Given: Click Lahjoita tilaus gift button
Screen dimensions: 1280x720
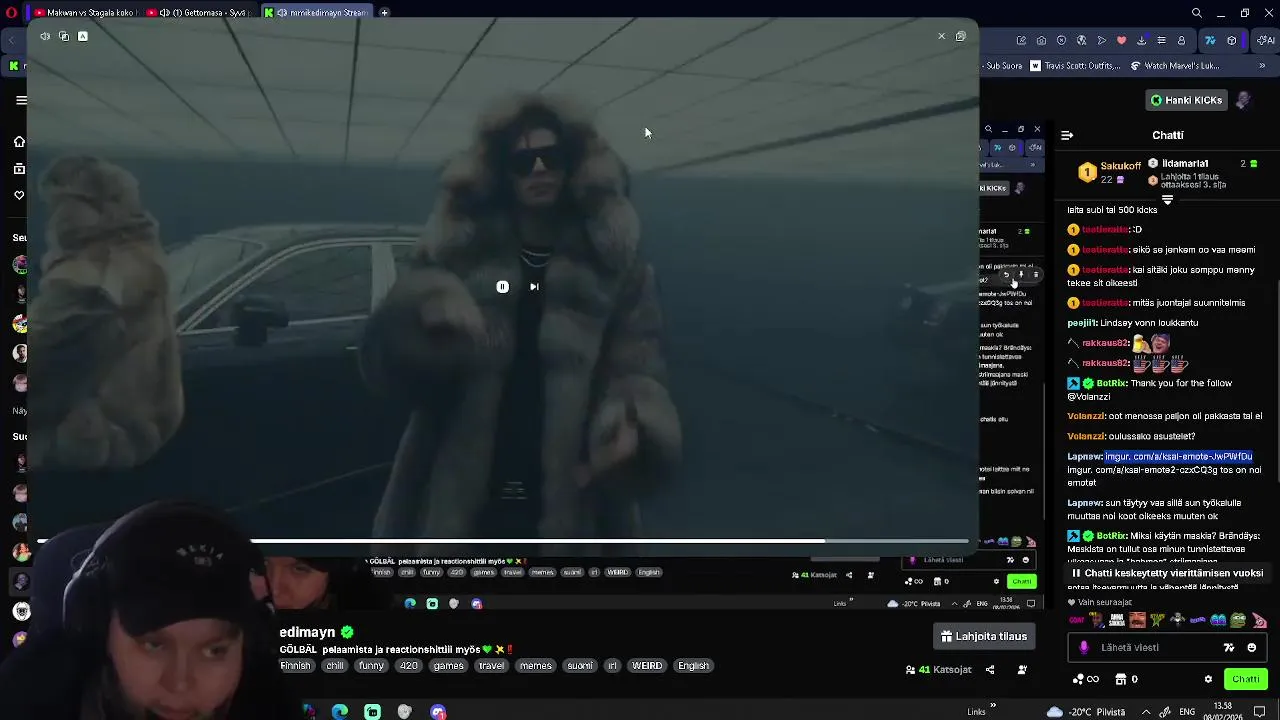Looking at the screenshot, I should point(985,636).
